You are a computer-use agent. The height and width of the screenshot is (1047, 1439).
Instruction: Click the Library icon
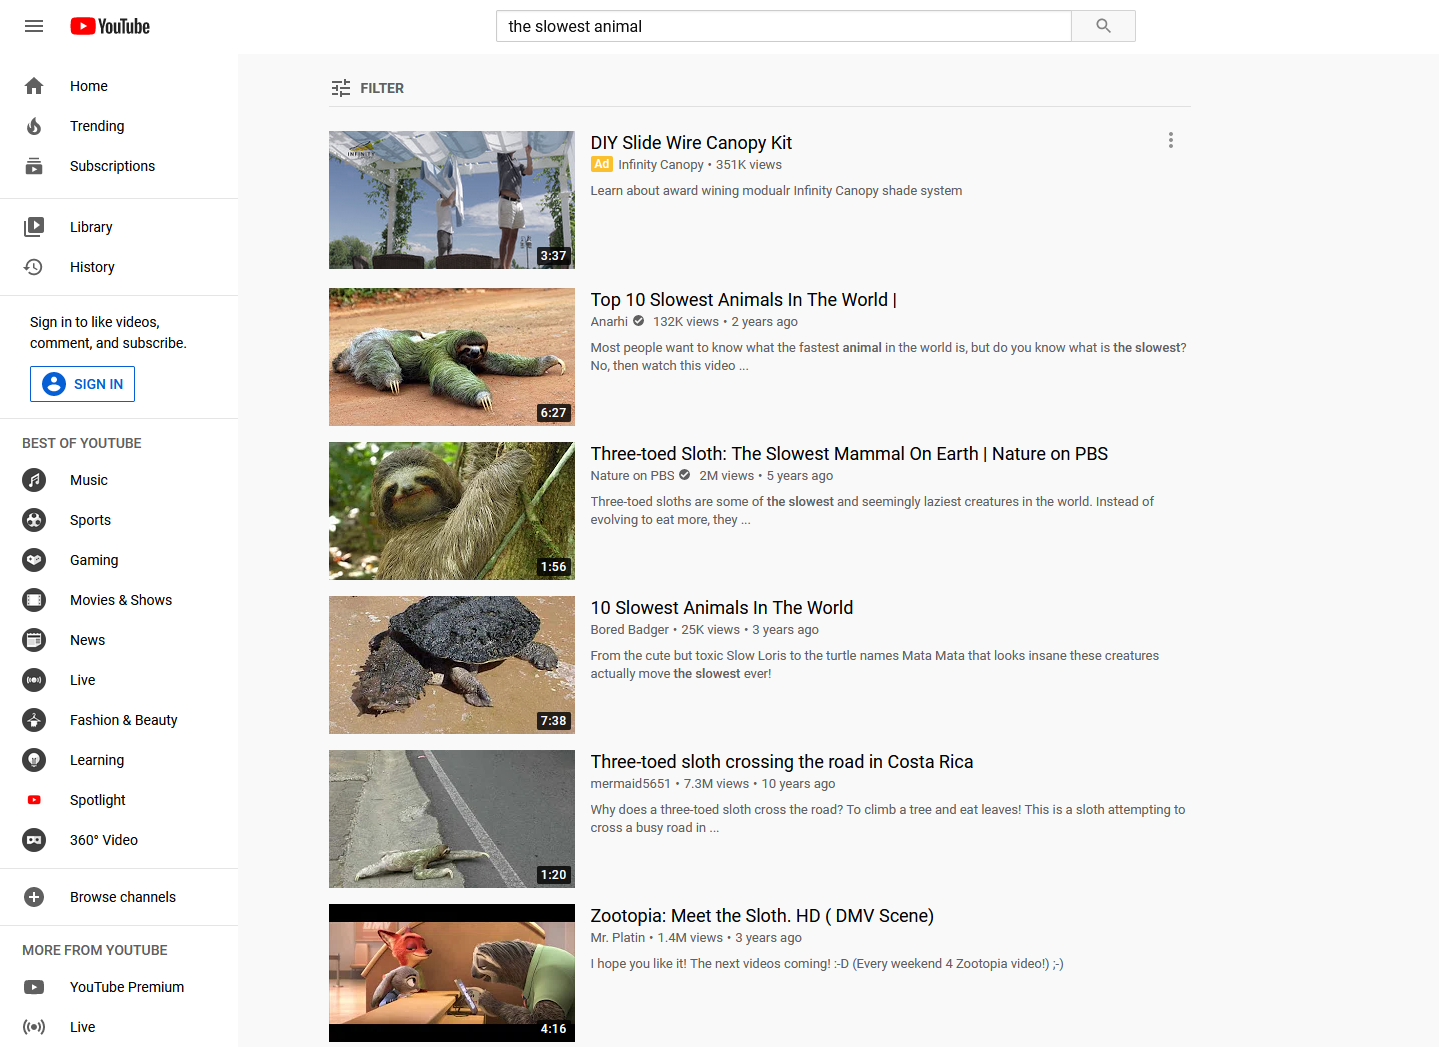coord(34,227)
